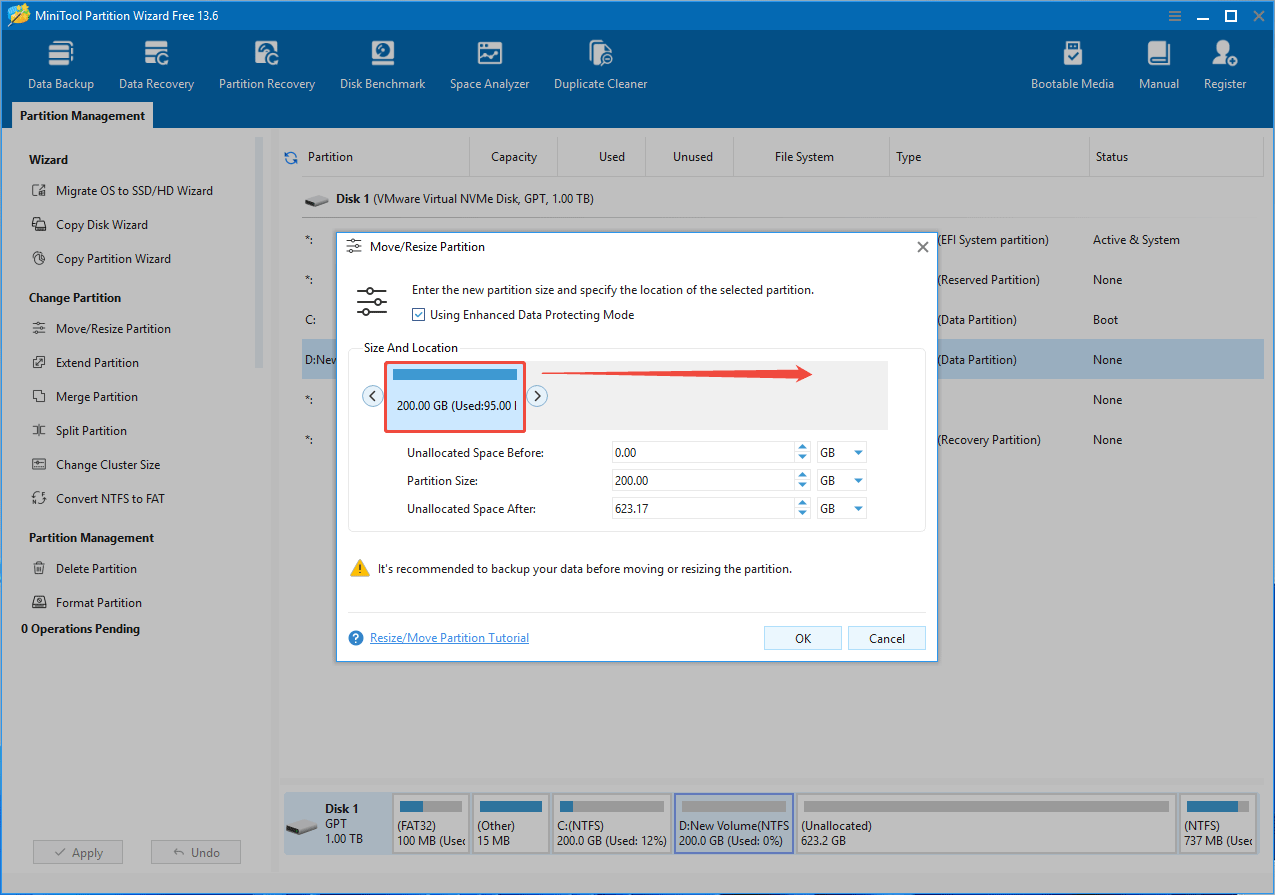1275x895 pixels.
Task: Switch to Partition Management tab
Action: tap(83, 116)
